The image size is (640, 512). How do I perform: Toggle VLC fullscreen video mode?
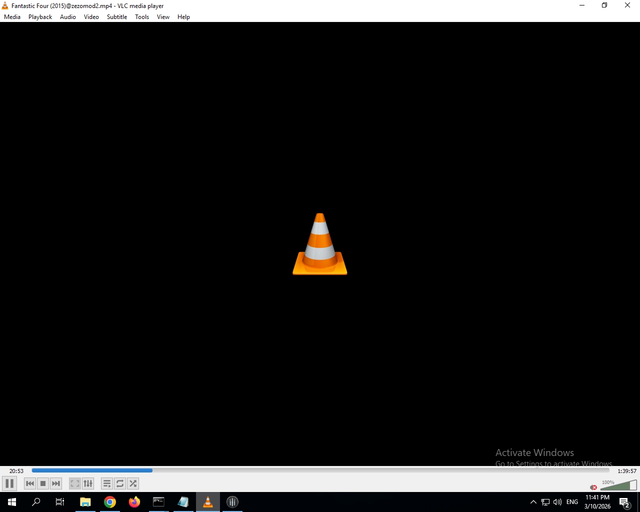click(x=75, y=483)
